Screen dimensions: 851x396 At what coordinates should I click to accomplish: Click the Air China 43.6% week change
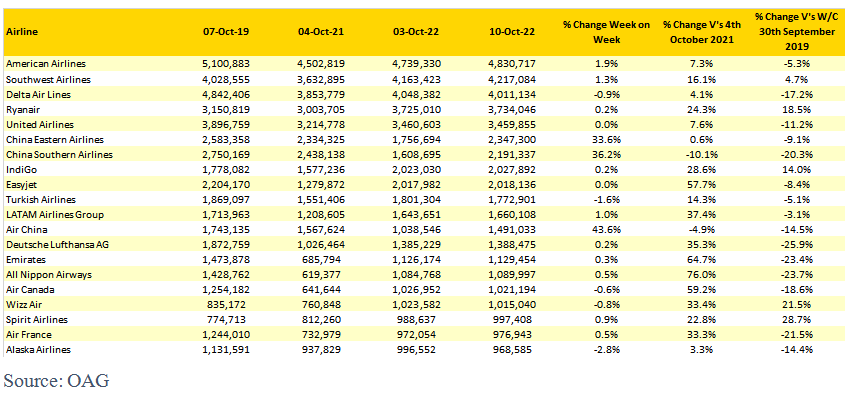tap(606, 229)
